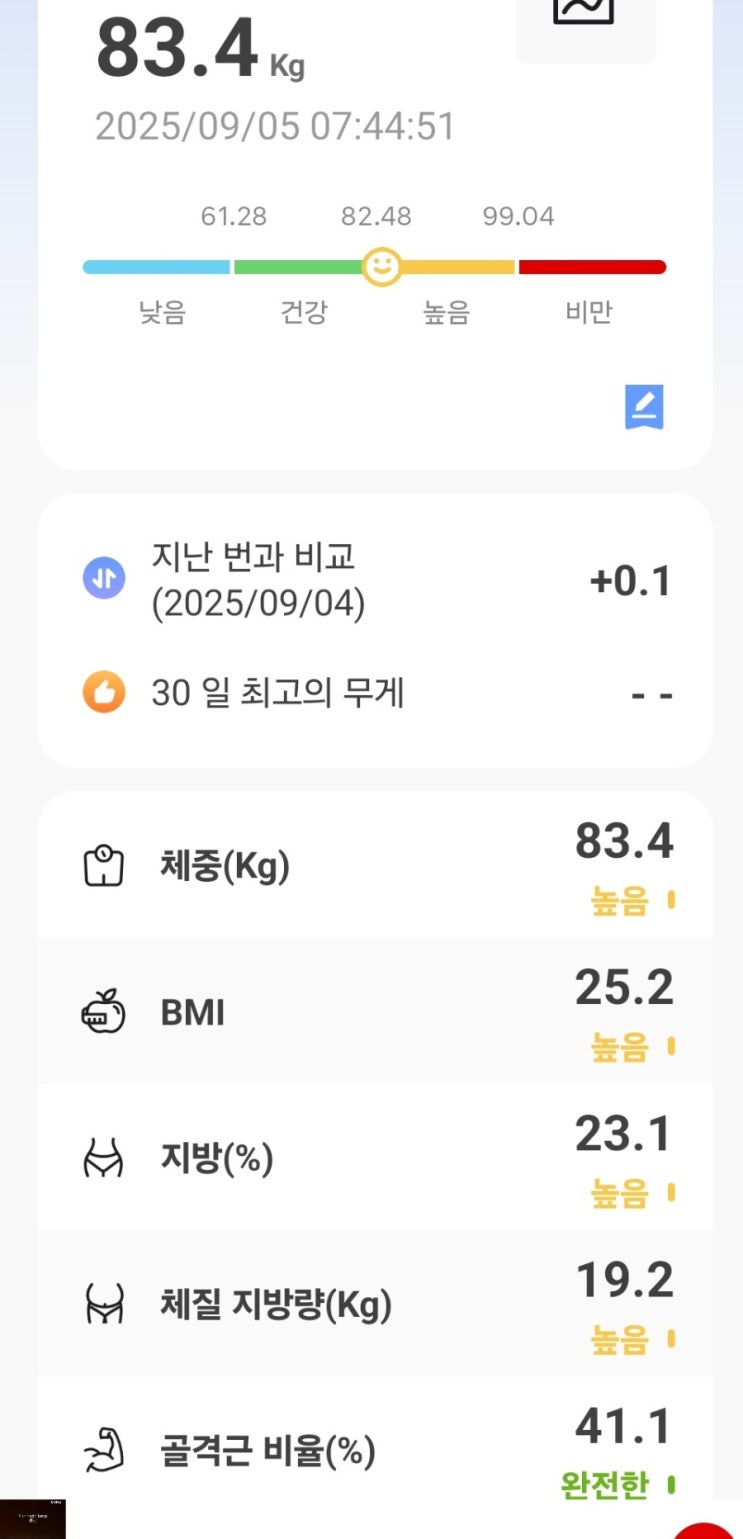
Task: Tap the smiley marker on the weight bar
Action: (x=381, y=267)
